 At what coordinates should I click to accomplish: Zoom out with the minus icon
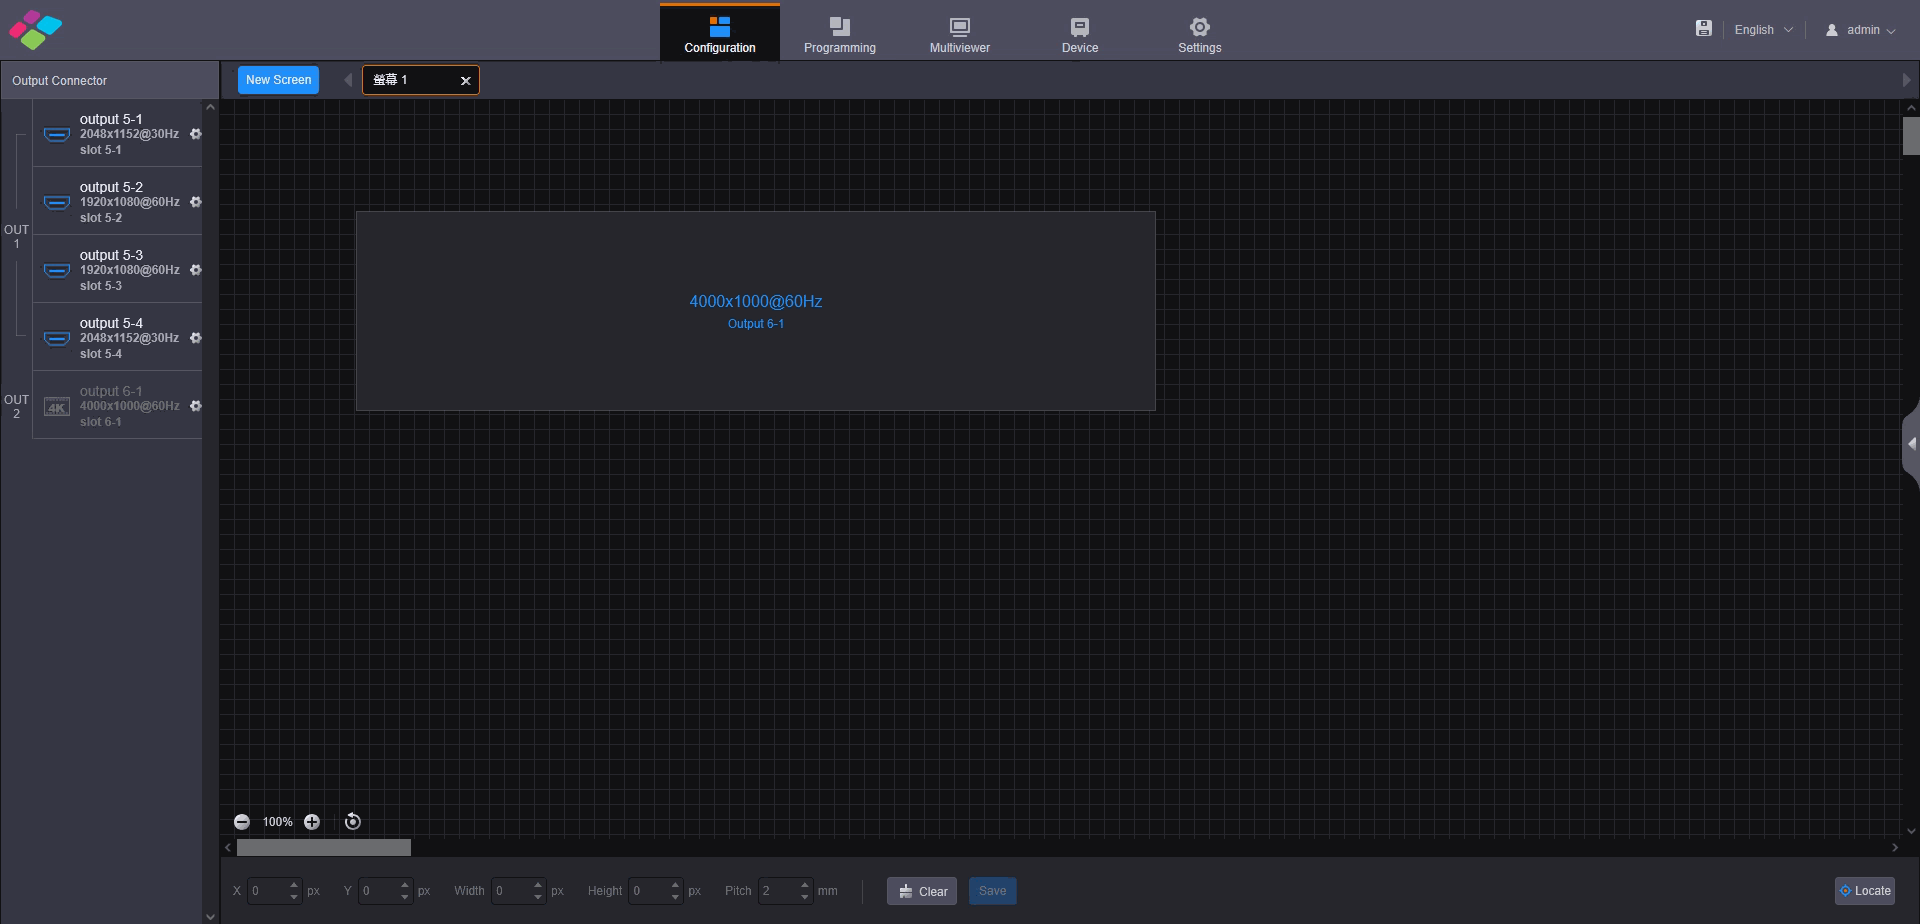[x=242, y=822]
